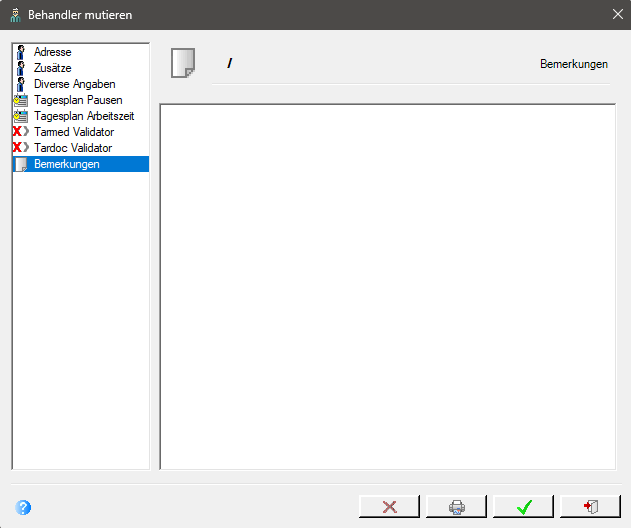Click the Tagesplan Pausen calendar icon
Viewport: 631px width, 528px height.
[x=21, y=100]
